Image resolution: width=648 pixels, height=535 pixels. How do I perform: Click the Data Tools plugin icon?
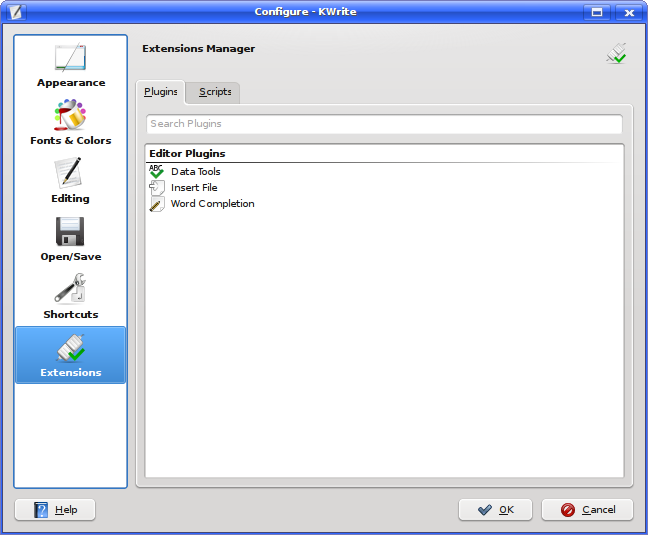pyautogui.click(x=157, y=171)
